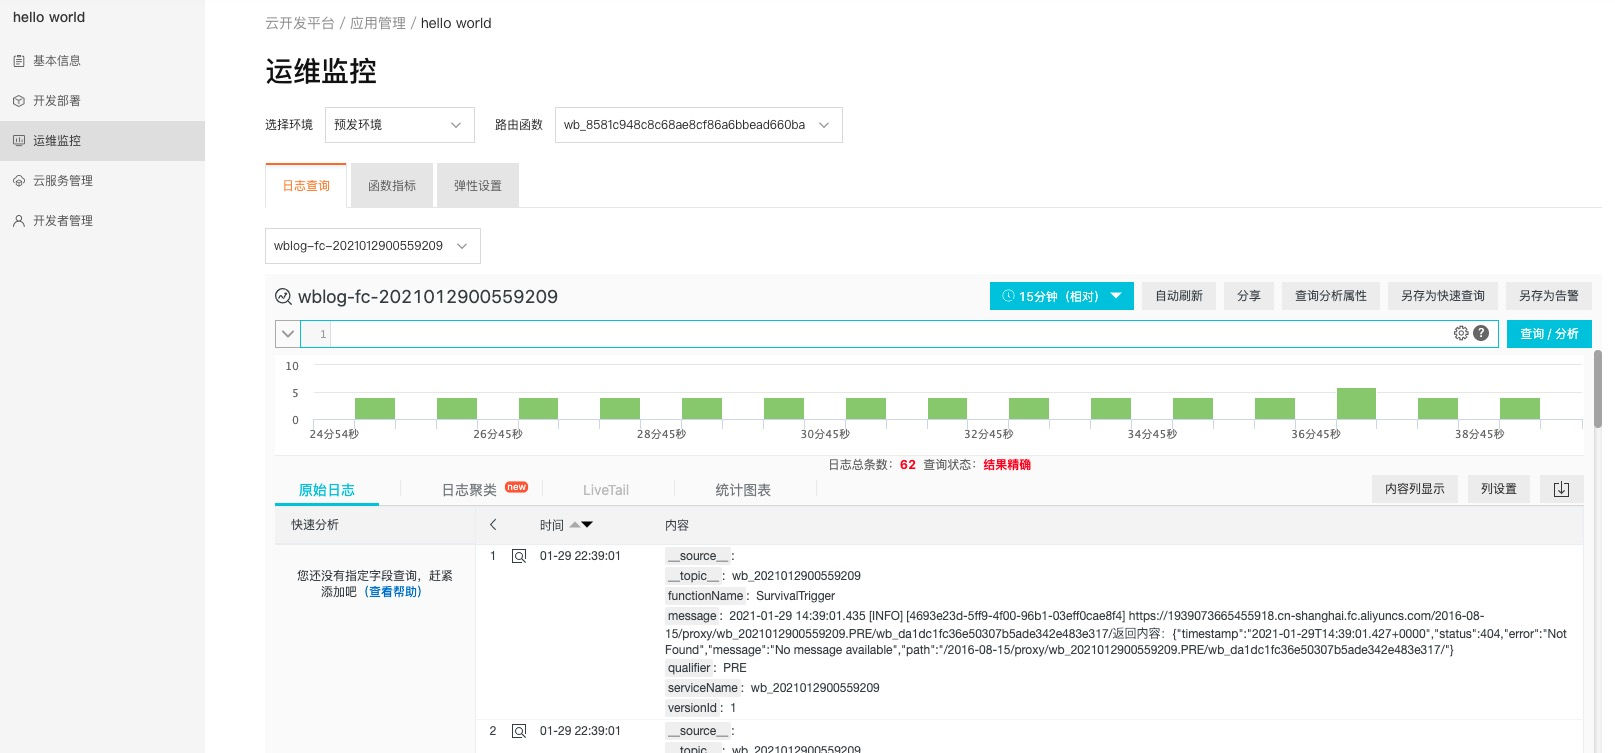Screen dimensions: 1615x753
Task: Click the settings gear in query box
Action: pyautogui.click(x=1461, y=333)
